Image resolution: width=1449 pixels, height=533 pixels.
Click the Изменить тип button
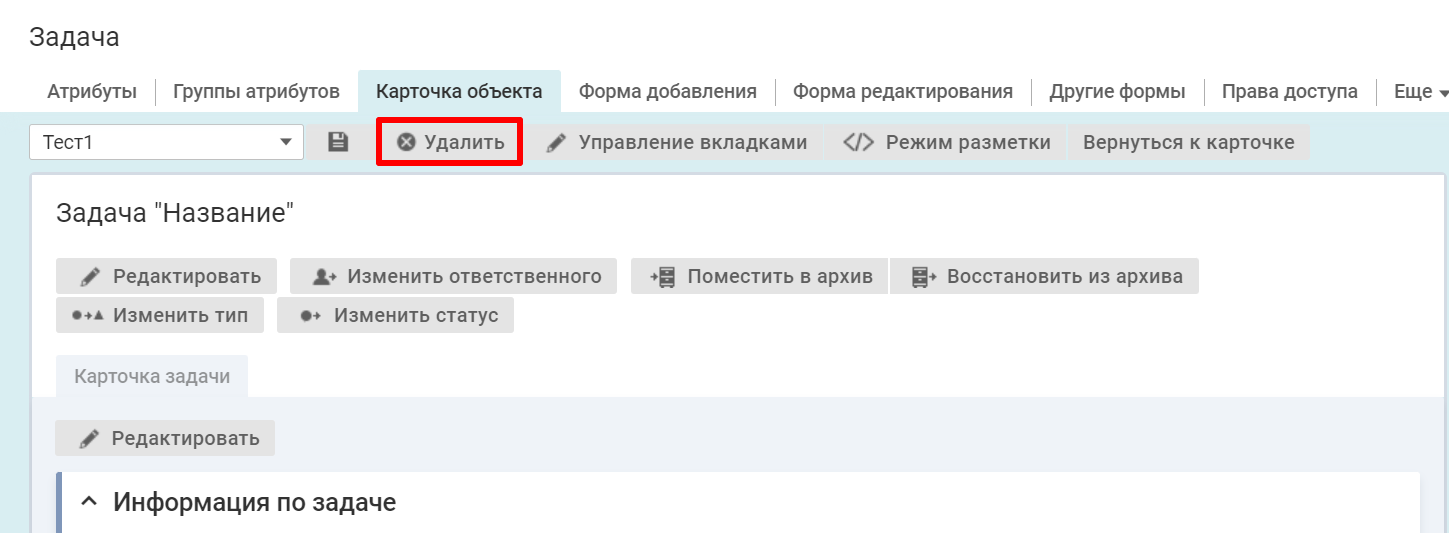159,315
